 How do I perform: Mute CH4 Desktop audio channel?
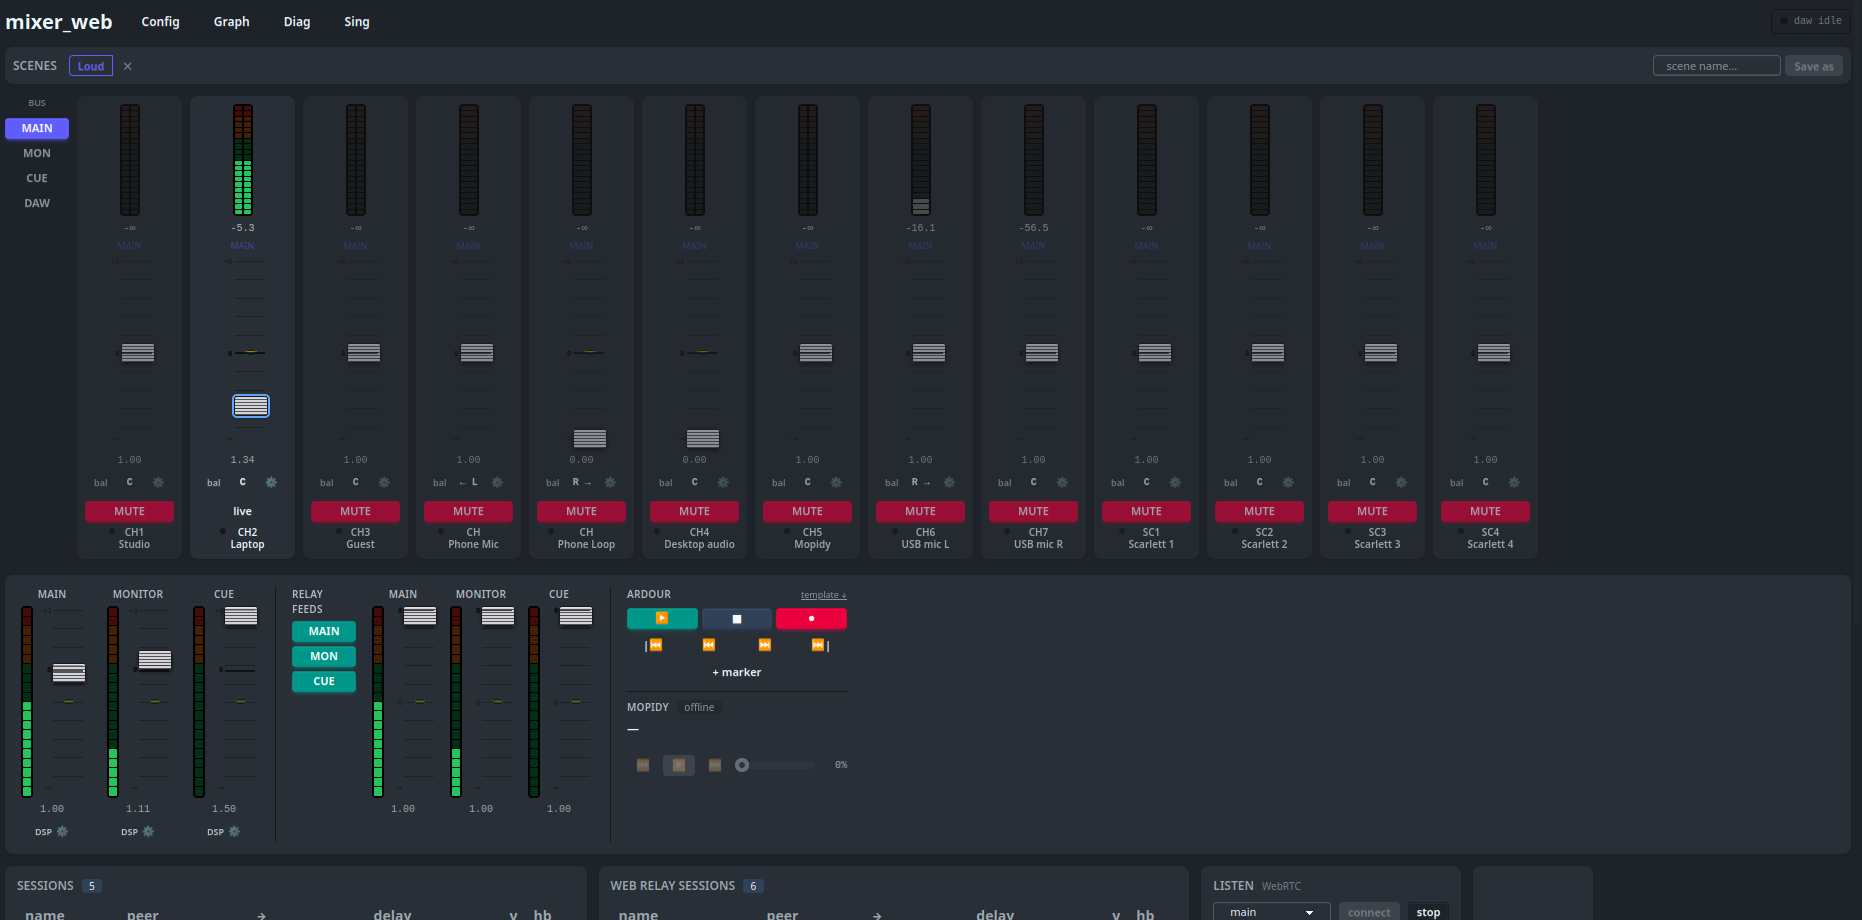pos(694,511)
